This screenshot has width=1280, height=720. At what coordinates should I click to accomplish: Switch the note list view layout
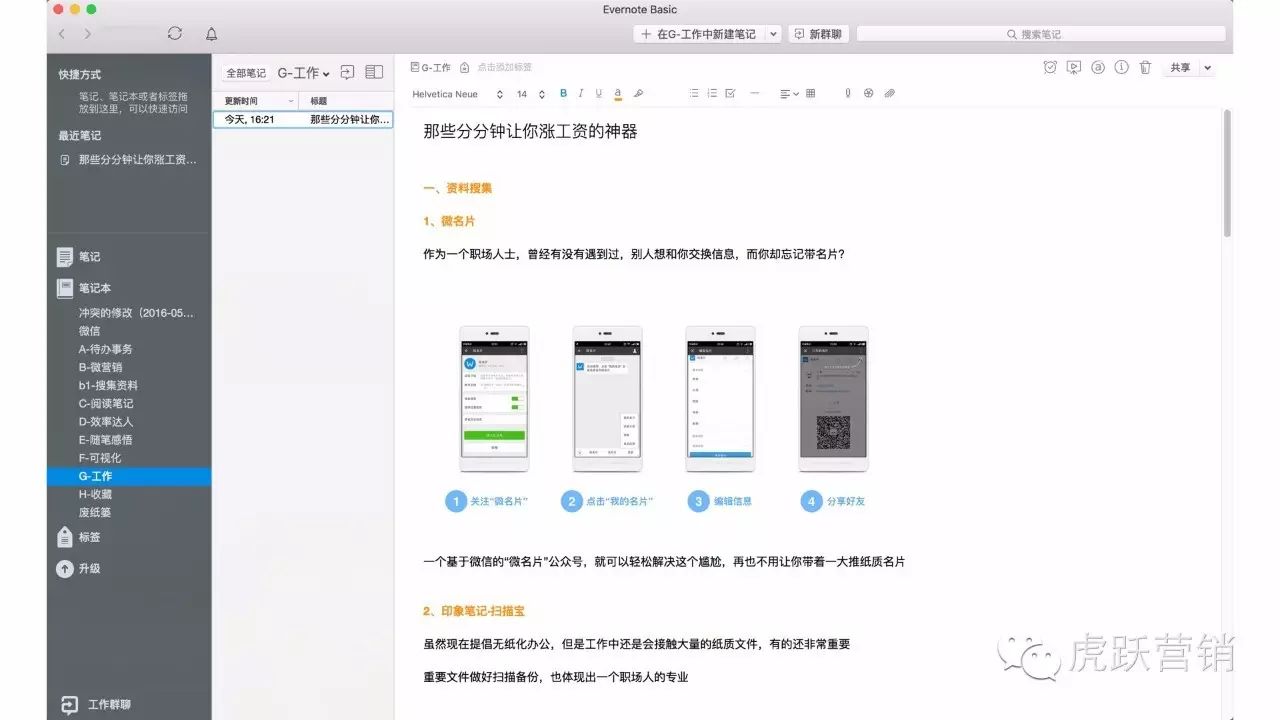point(374,72)
